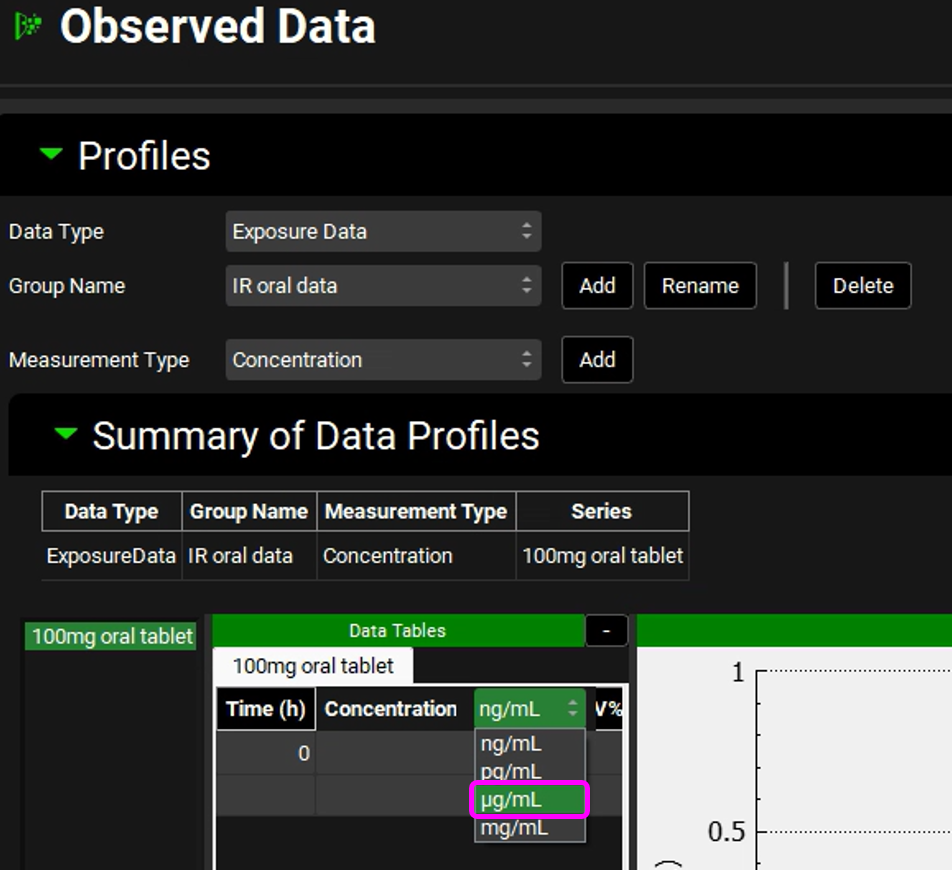
Task: Click the Observed Data logo icon
Action: point(28,26)
